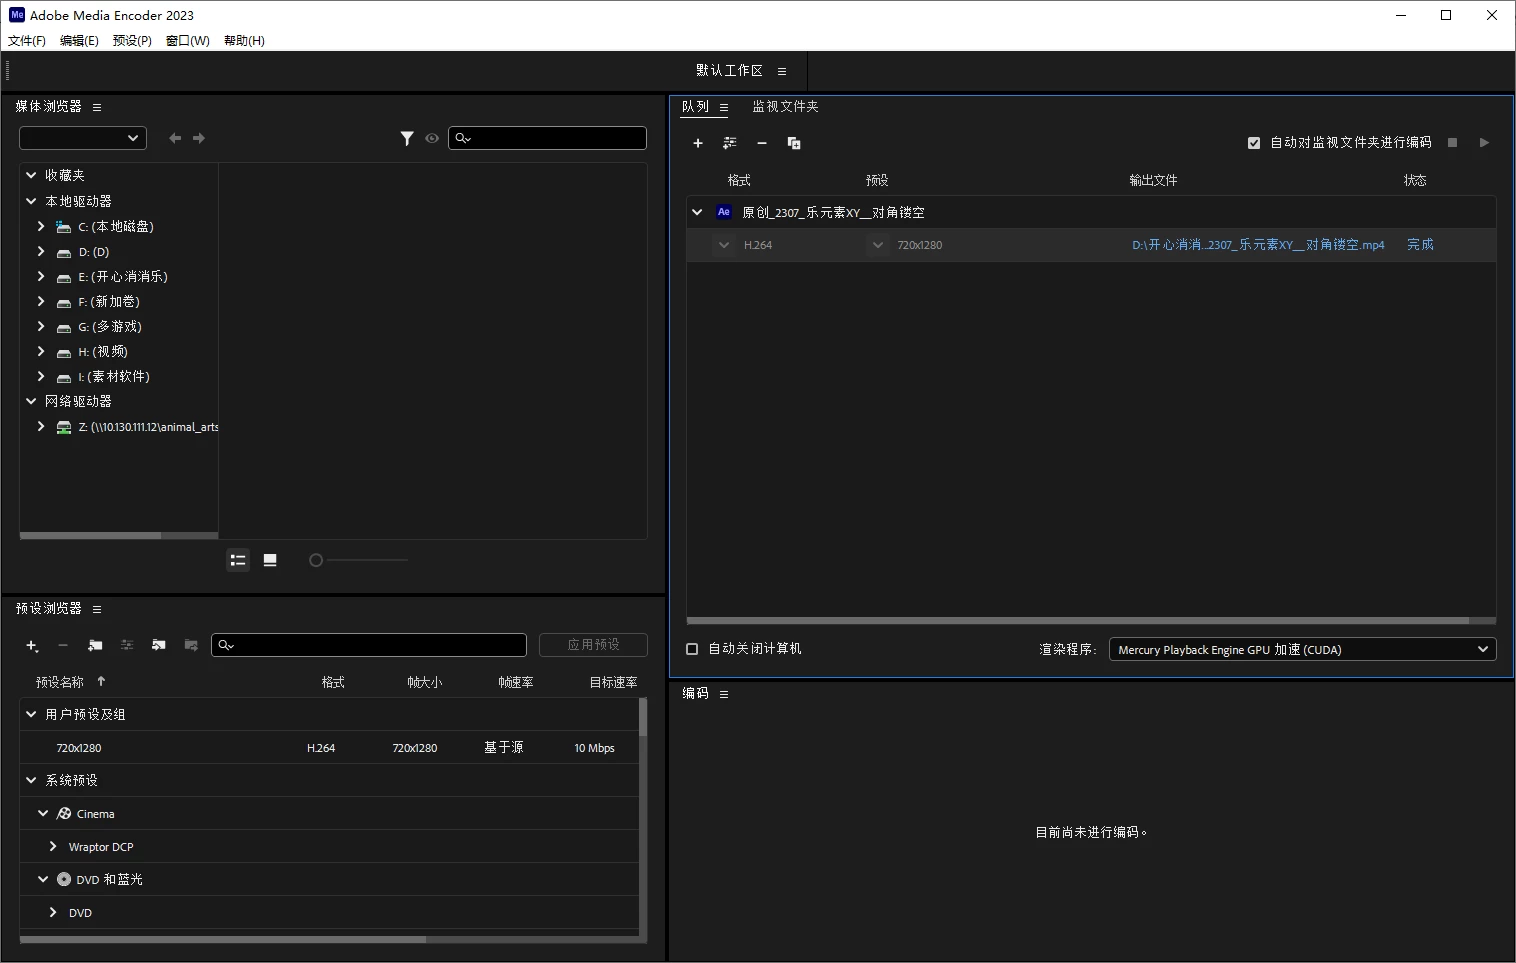Toggle auto-encode watch folders checkbox
The image size is (1516, 963).
(1254, 143)
